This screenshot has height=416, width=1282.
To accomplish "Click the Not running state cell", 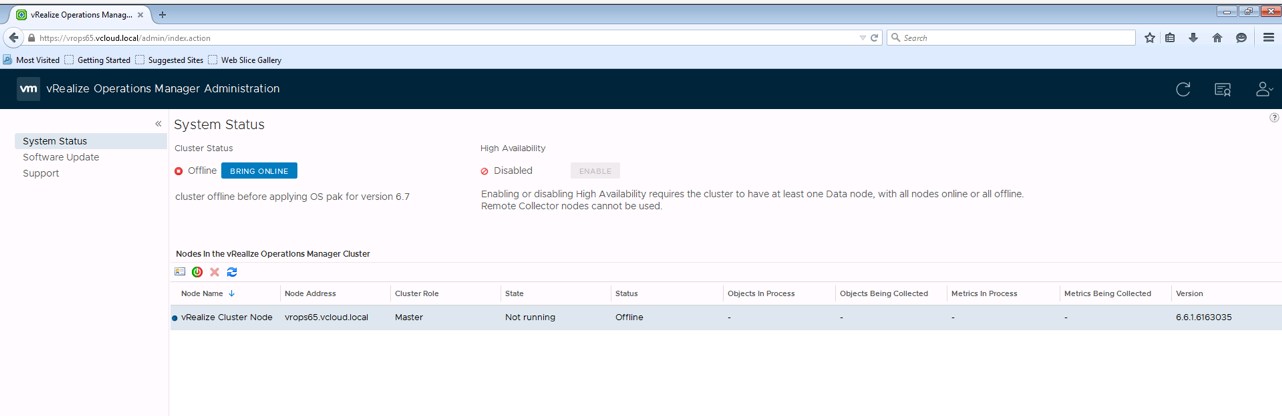I will (x=530, y=317).
